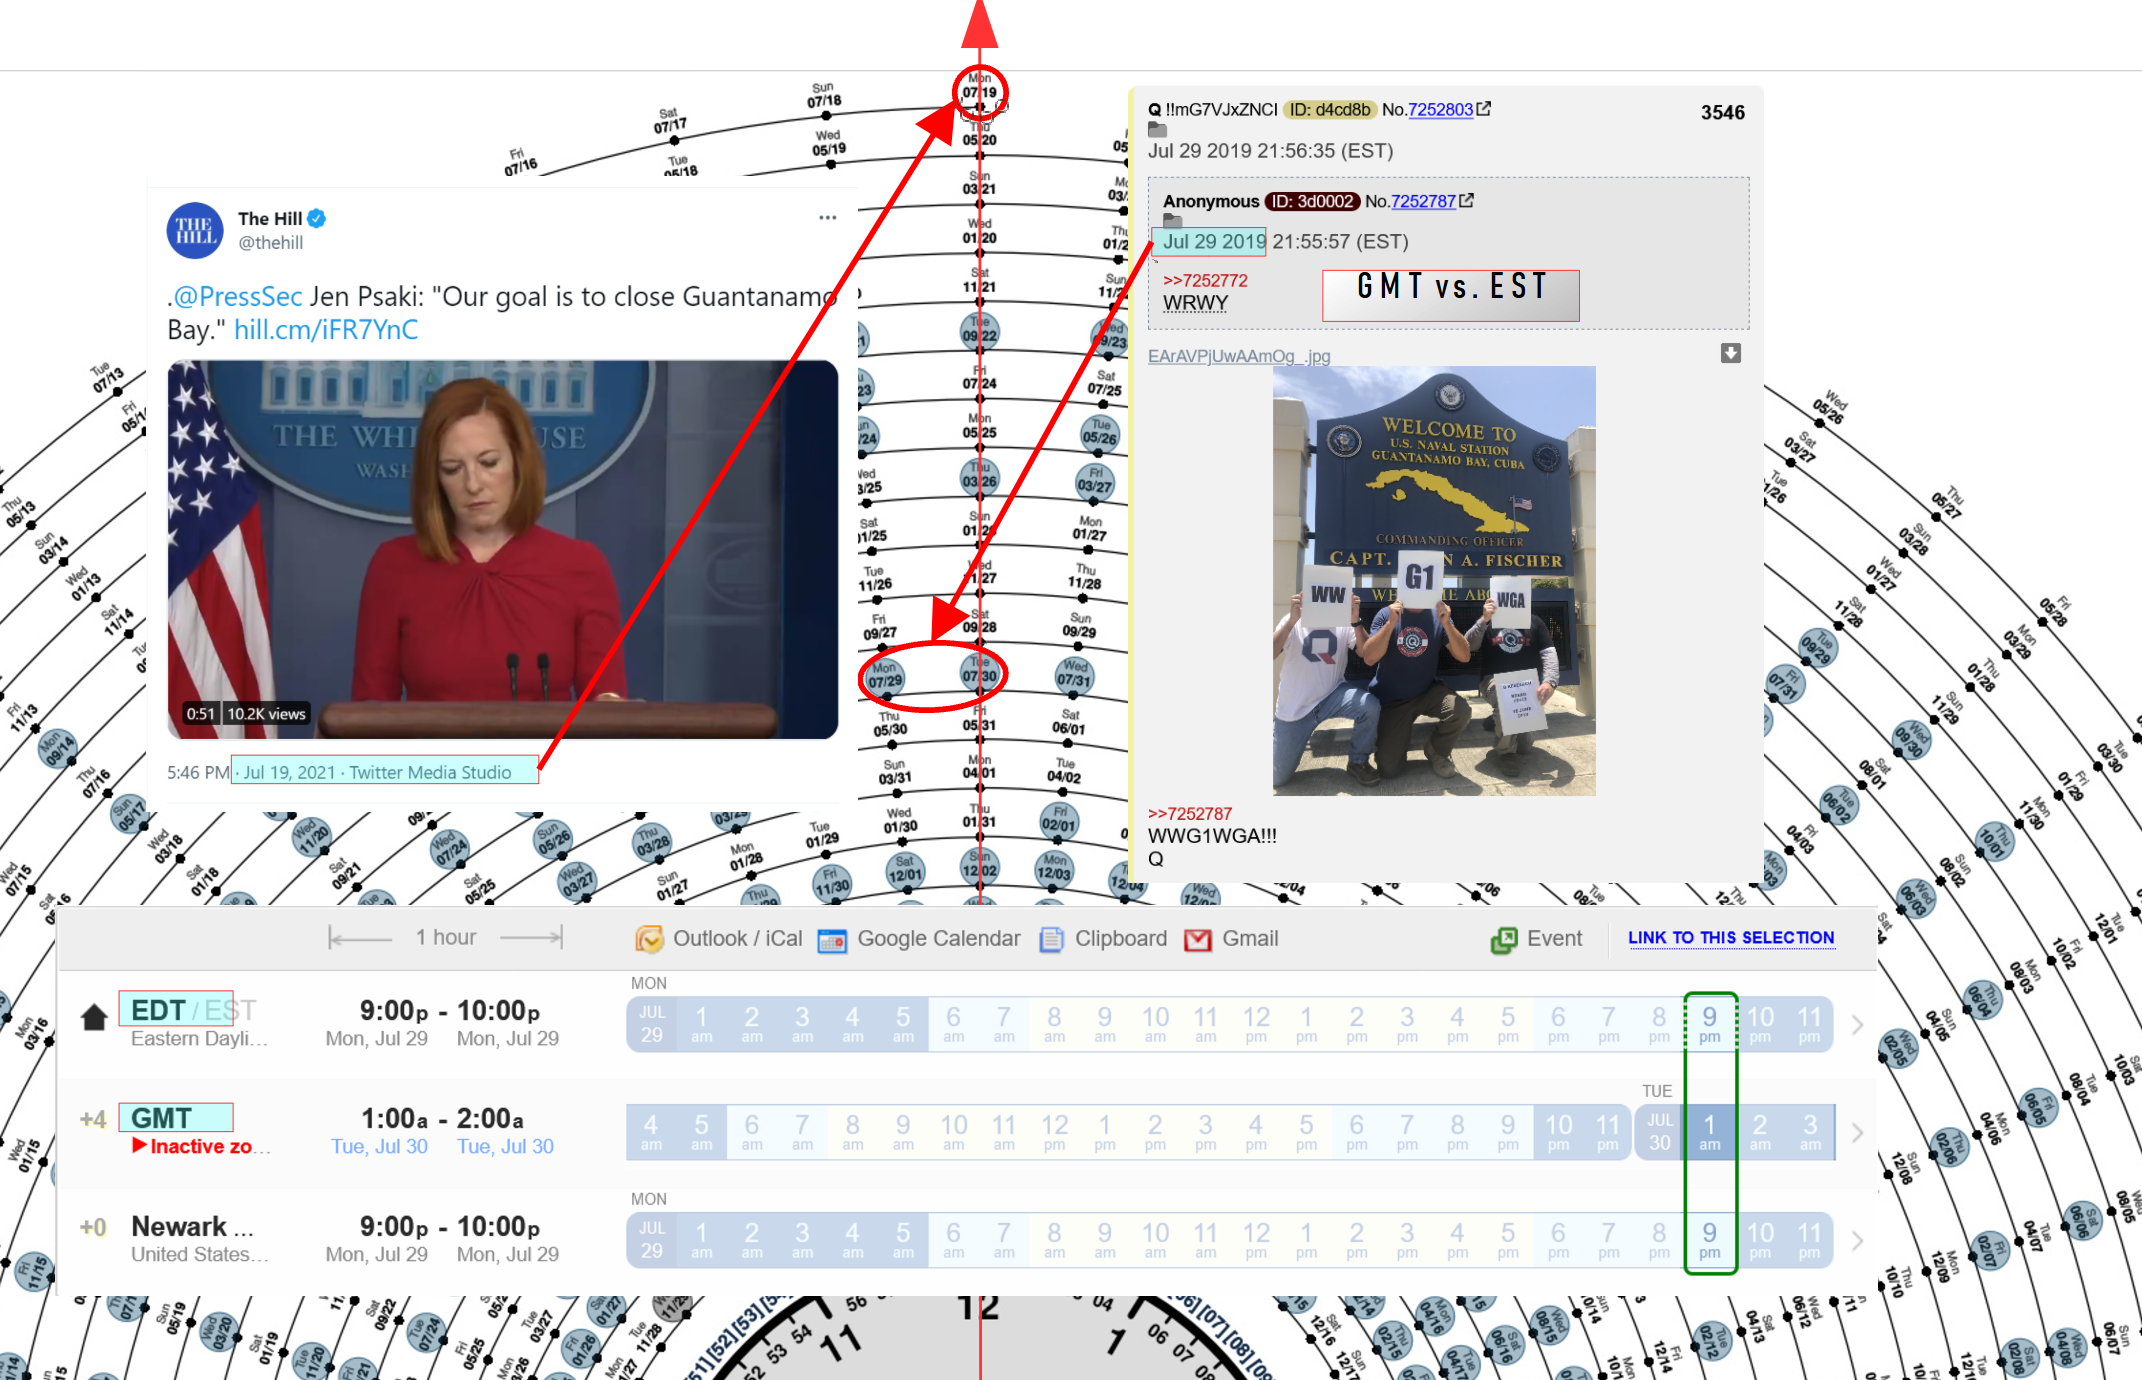
Task: Click the Tue 07/30 date node
Action: [980, 674]
